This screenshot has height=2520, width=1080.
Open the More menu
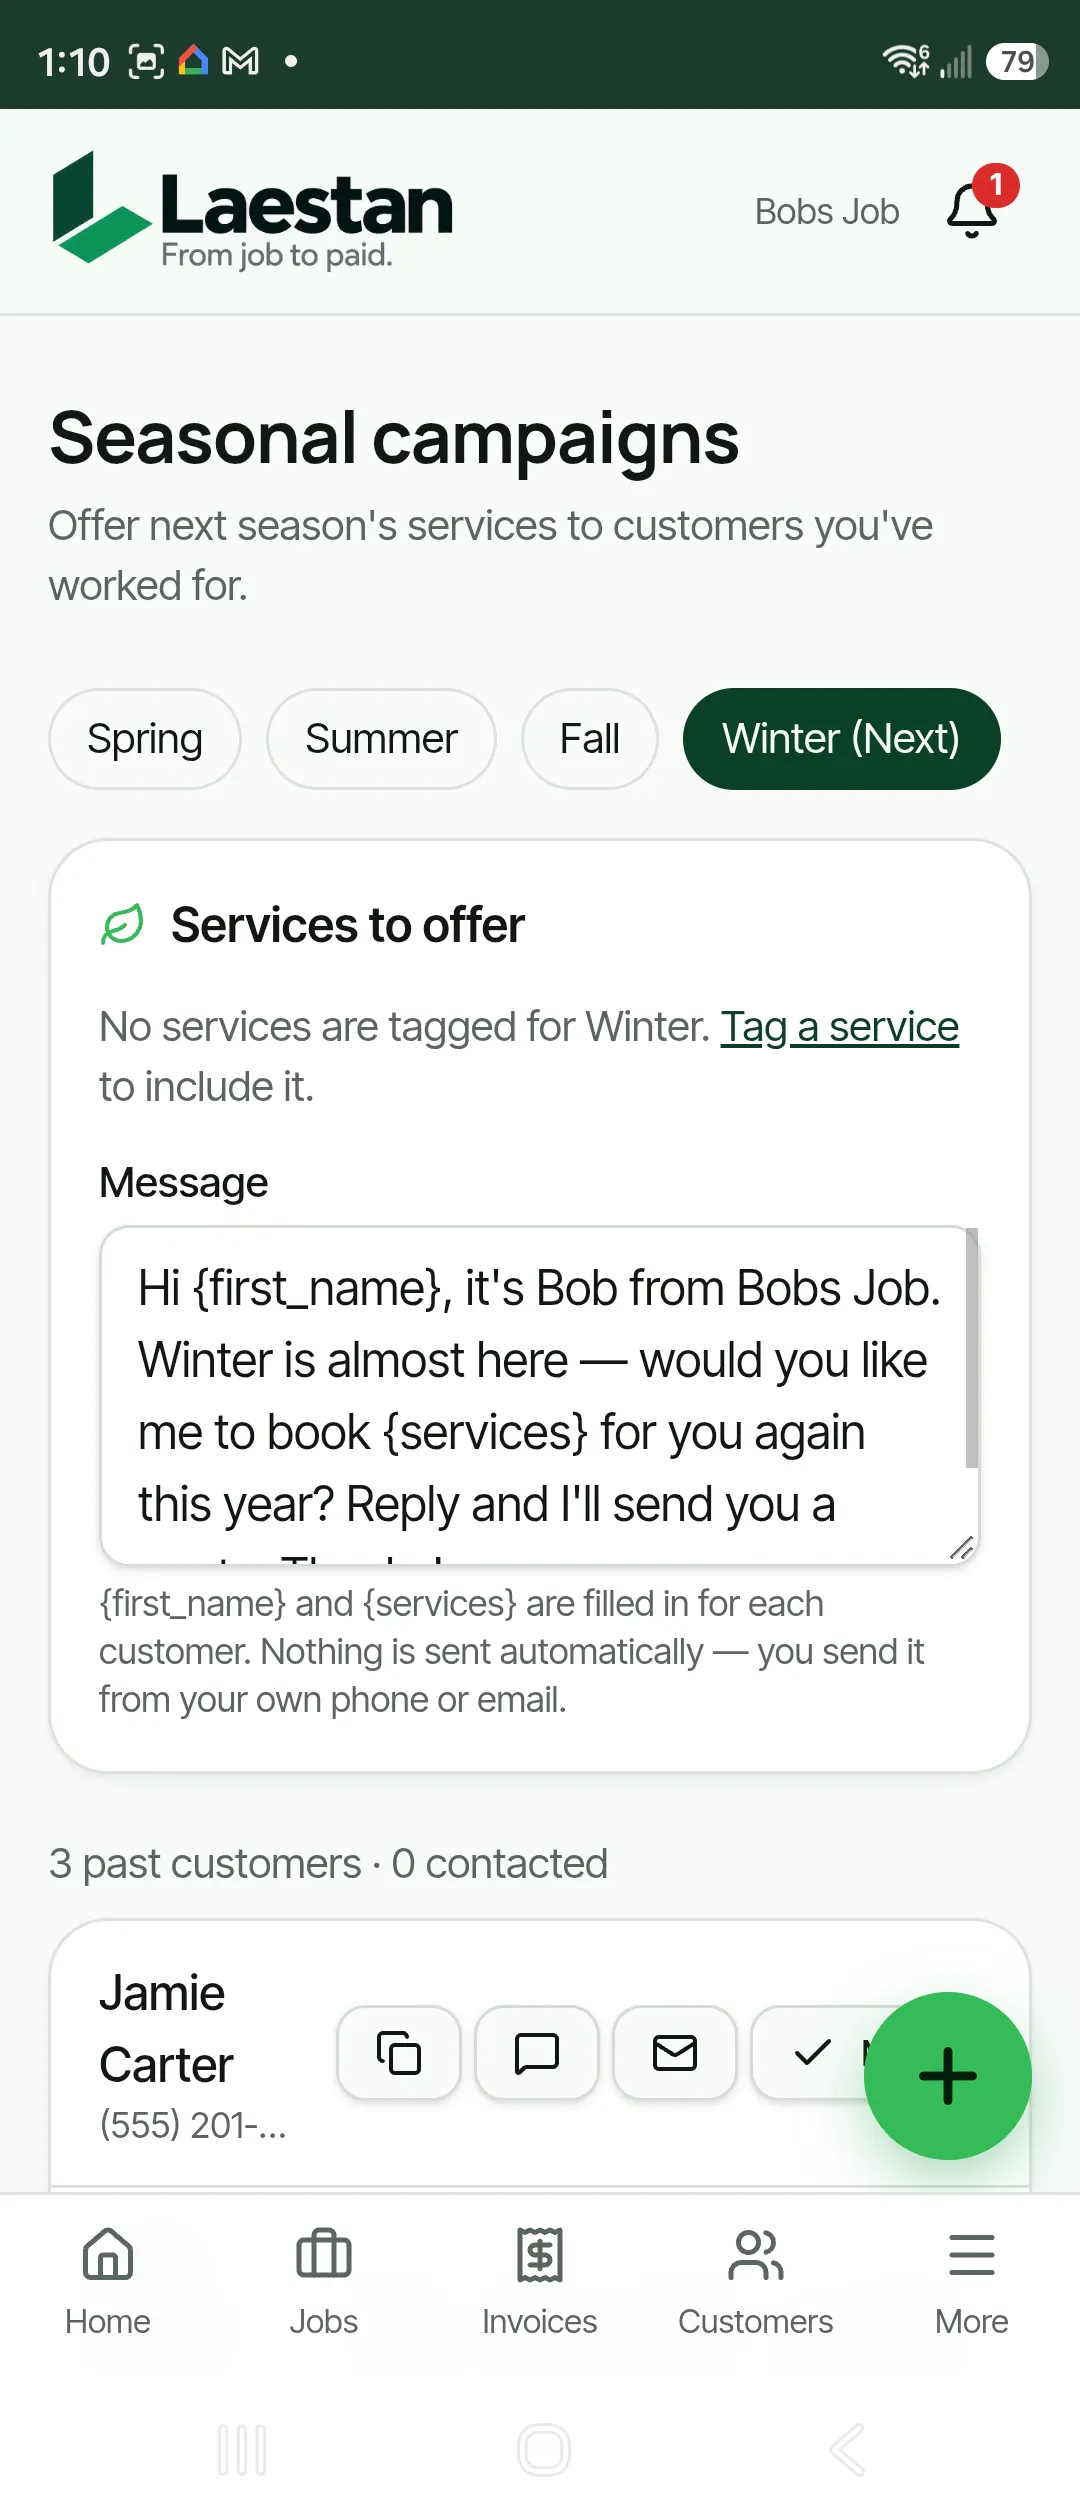click(x=972, y=2282)
